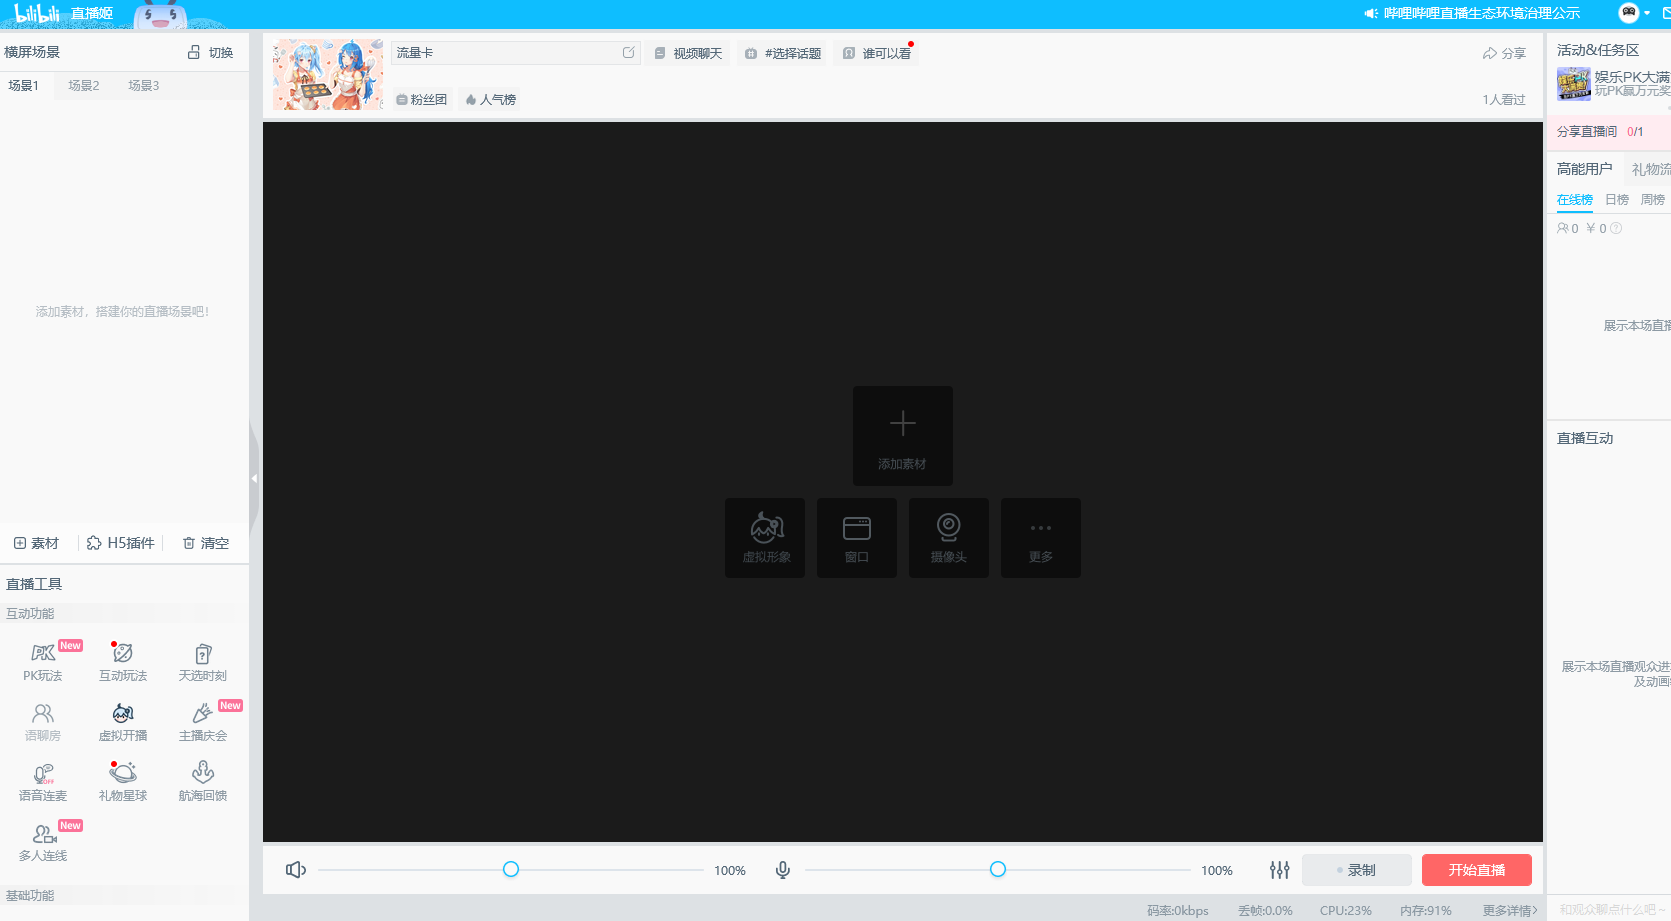Switch to 场景3 tab

click(143, 86)
